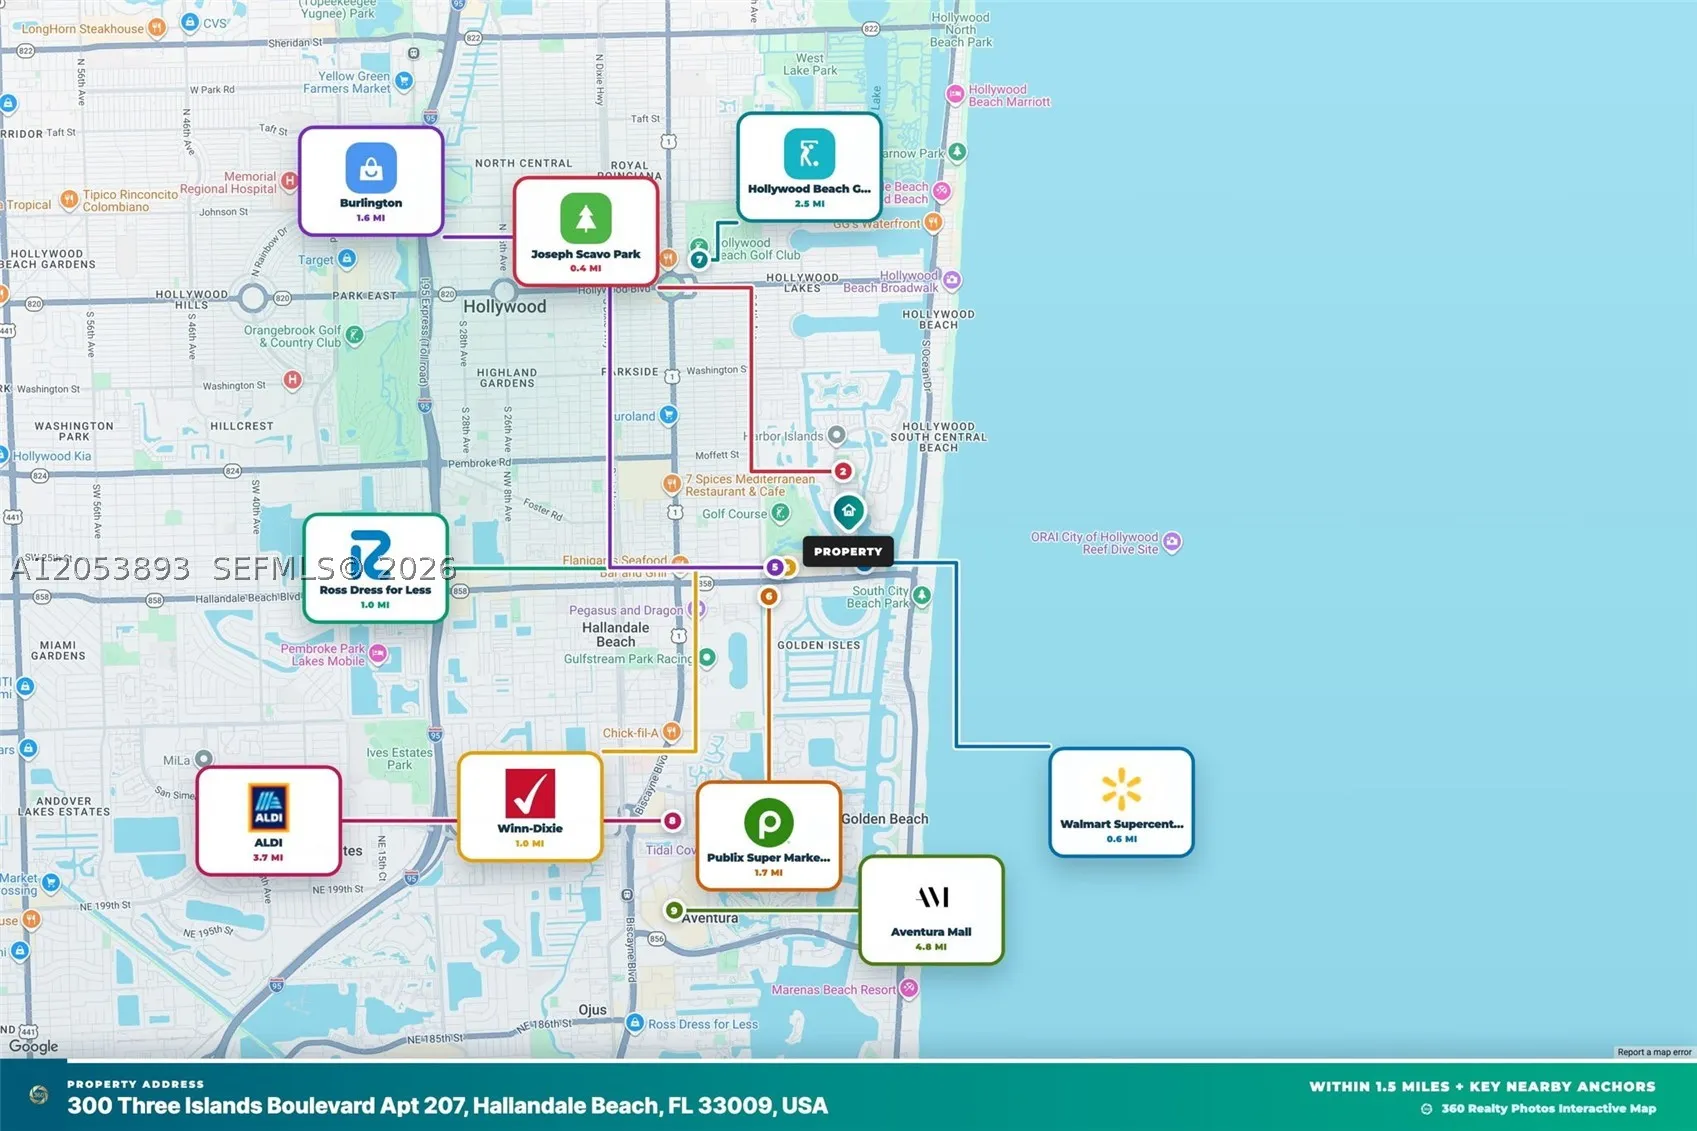Select the orange numbered marker 6

tap(768, 596)
